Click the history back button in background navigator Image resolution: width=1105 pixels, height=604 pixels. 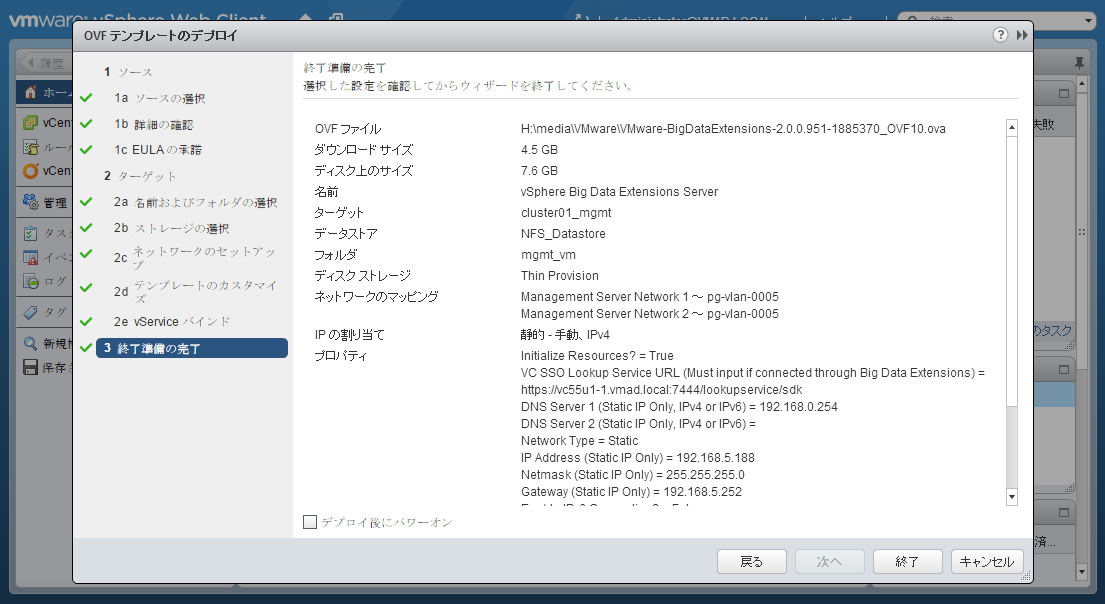pyautogui.click(x=44, y=63)
